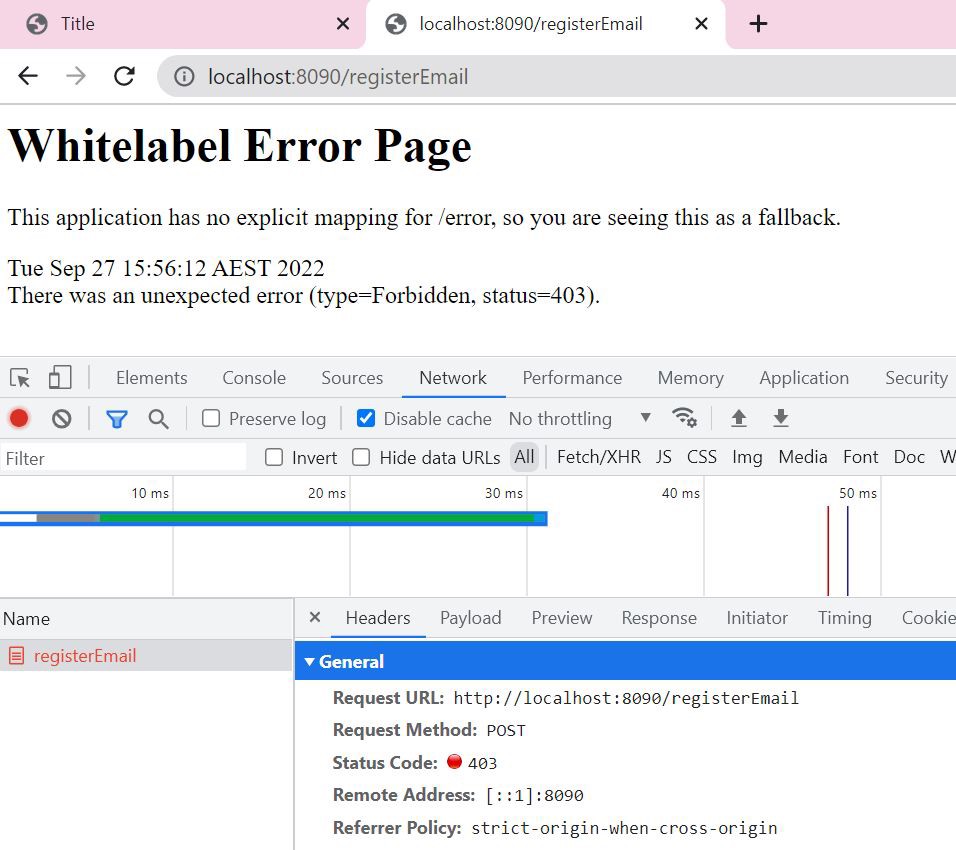Collapse the General headers section
The image size is (956, 850).
tap(310, 662)
